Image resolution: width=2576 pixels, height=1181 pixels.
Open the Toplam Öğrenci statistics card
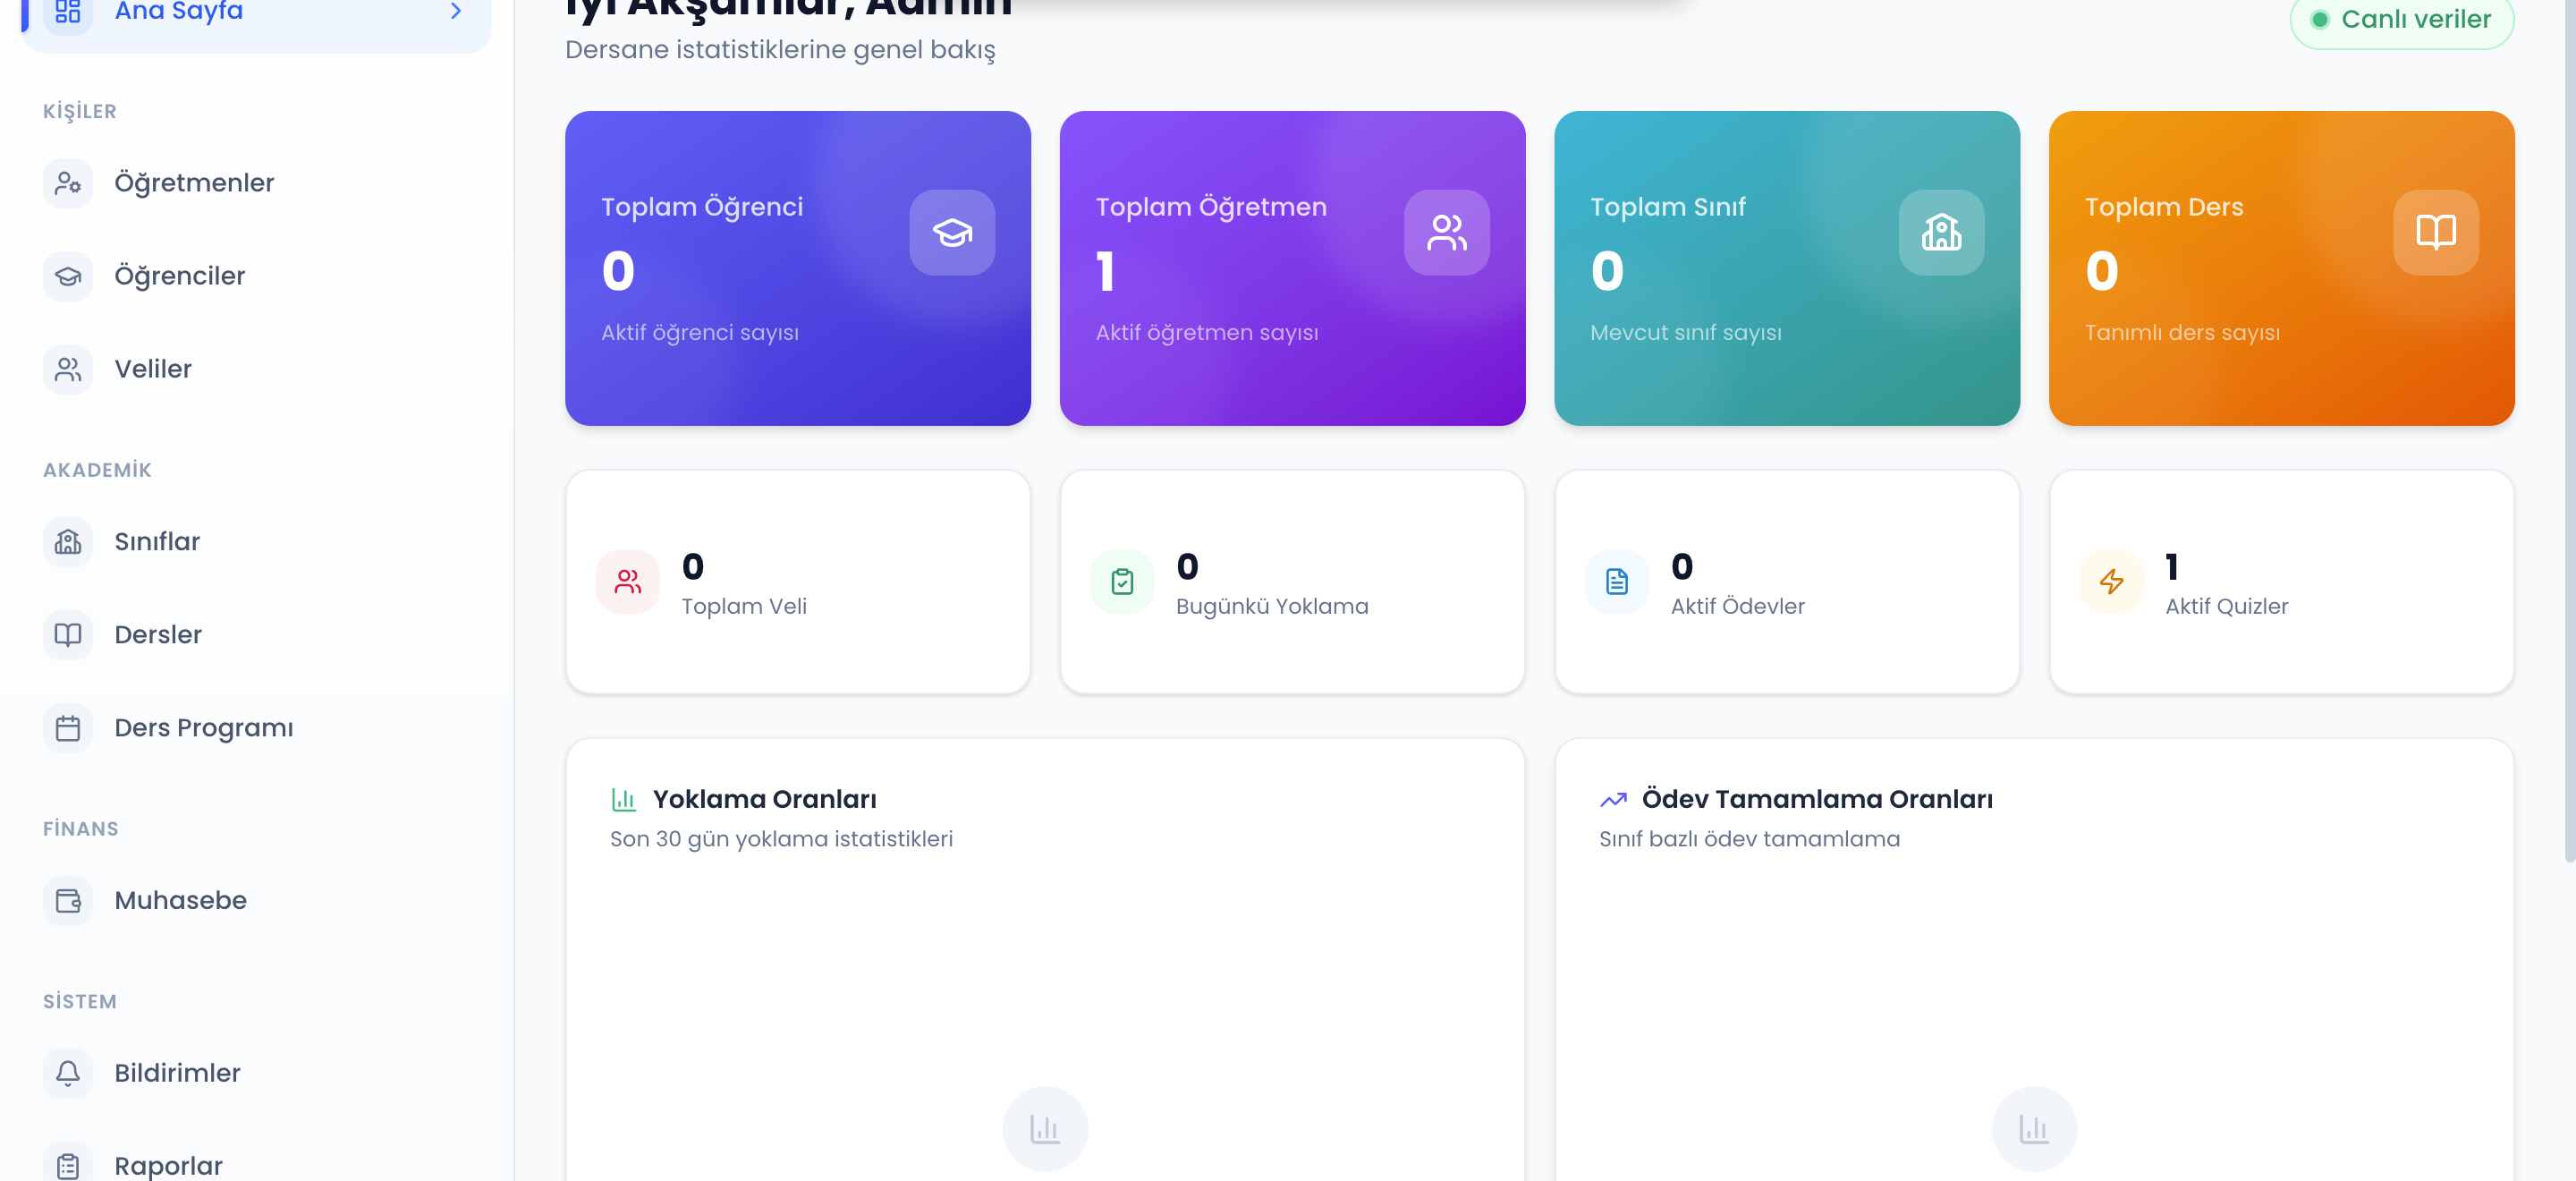[x=797, y=268]
